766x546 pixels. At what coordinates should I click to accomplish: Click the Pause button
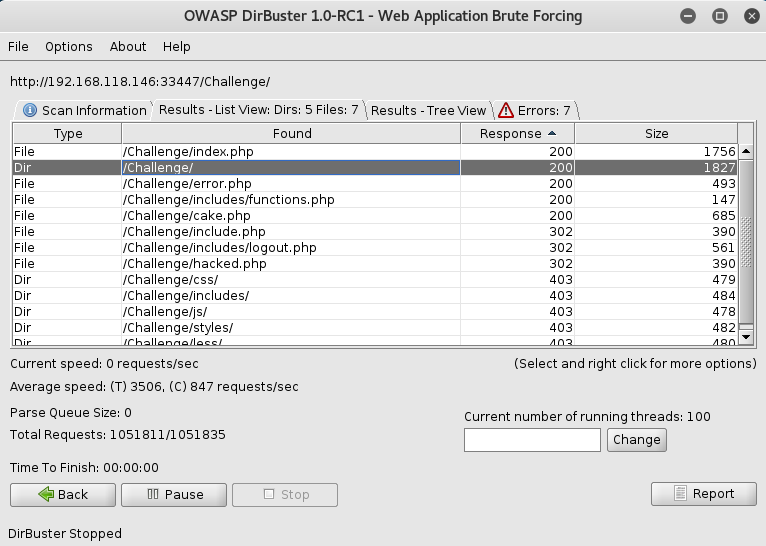pyautogui.click(x=174, y=495)
